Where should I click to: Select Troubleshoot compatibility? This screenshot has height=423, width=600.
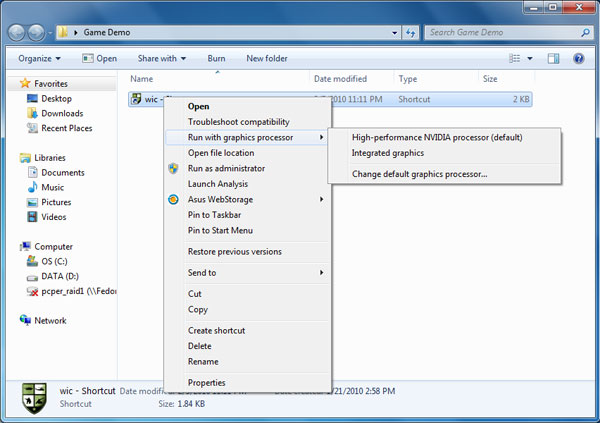pyautogui.click(x=247, y=122)
